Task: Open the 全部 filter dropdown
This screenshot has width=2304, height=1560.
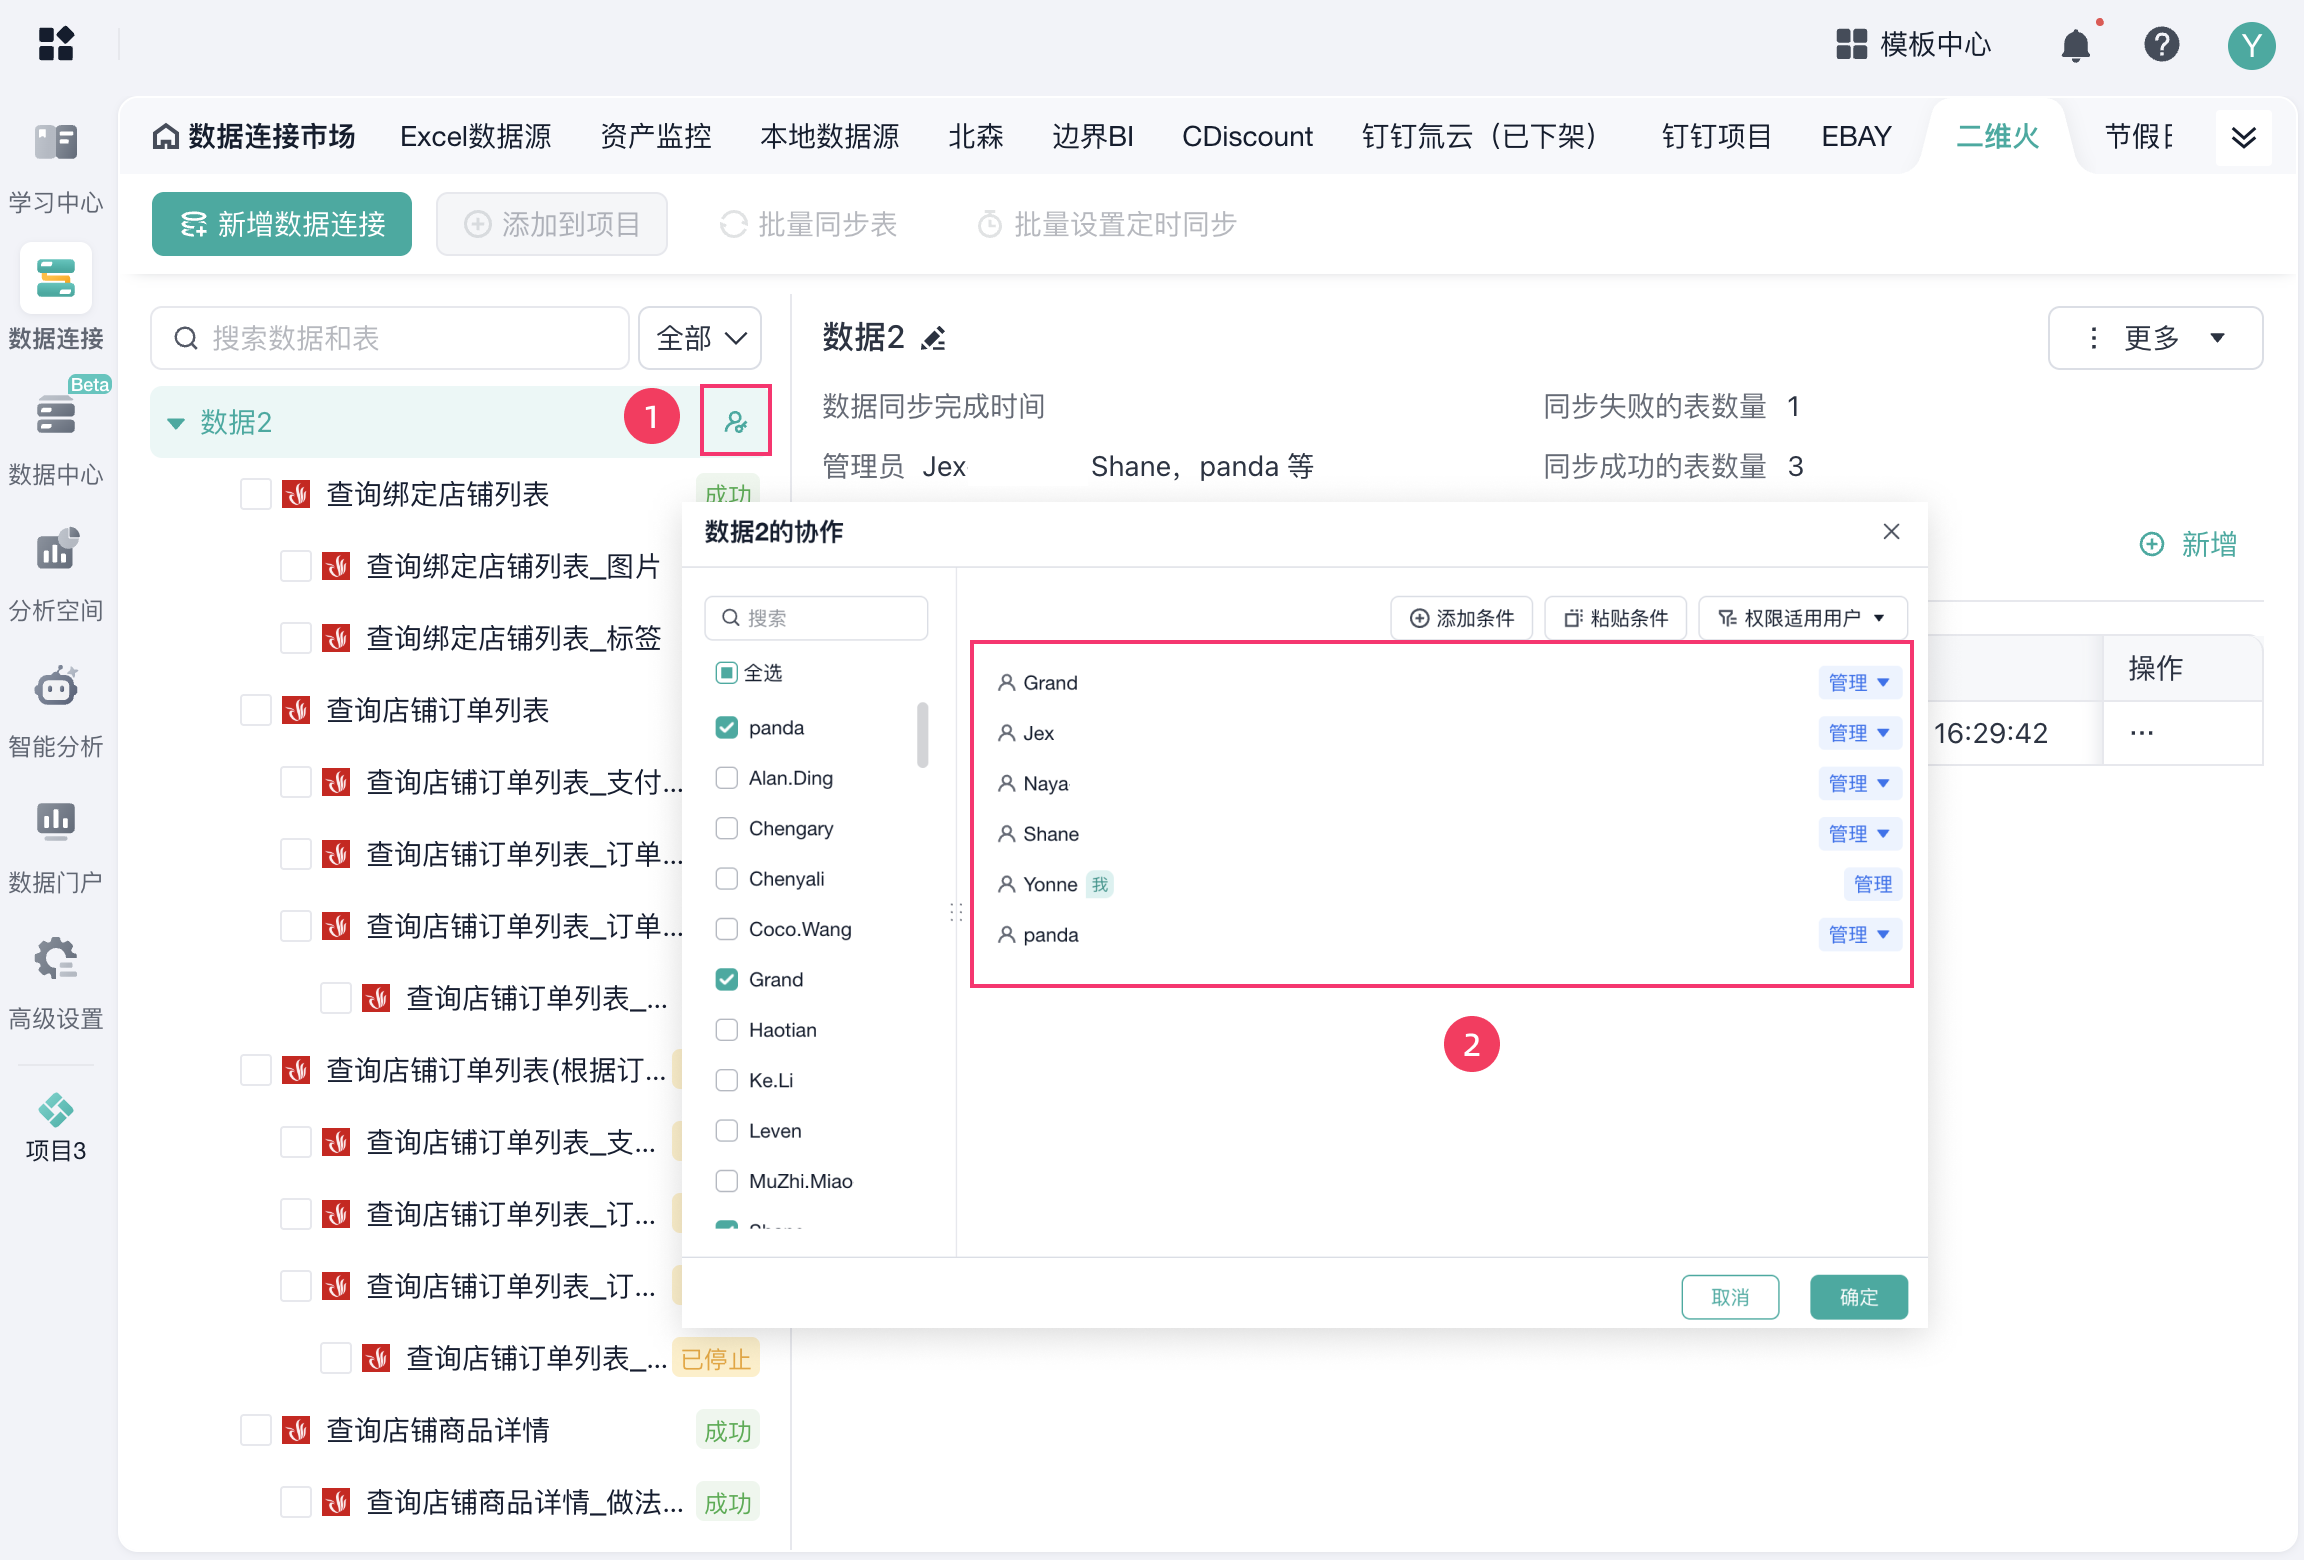Action: [x=700, y=338]
